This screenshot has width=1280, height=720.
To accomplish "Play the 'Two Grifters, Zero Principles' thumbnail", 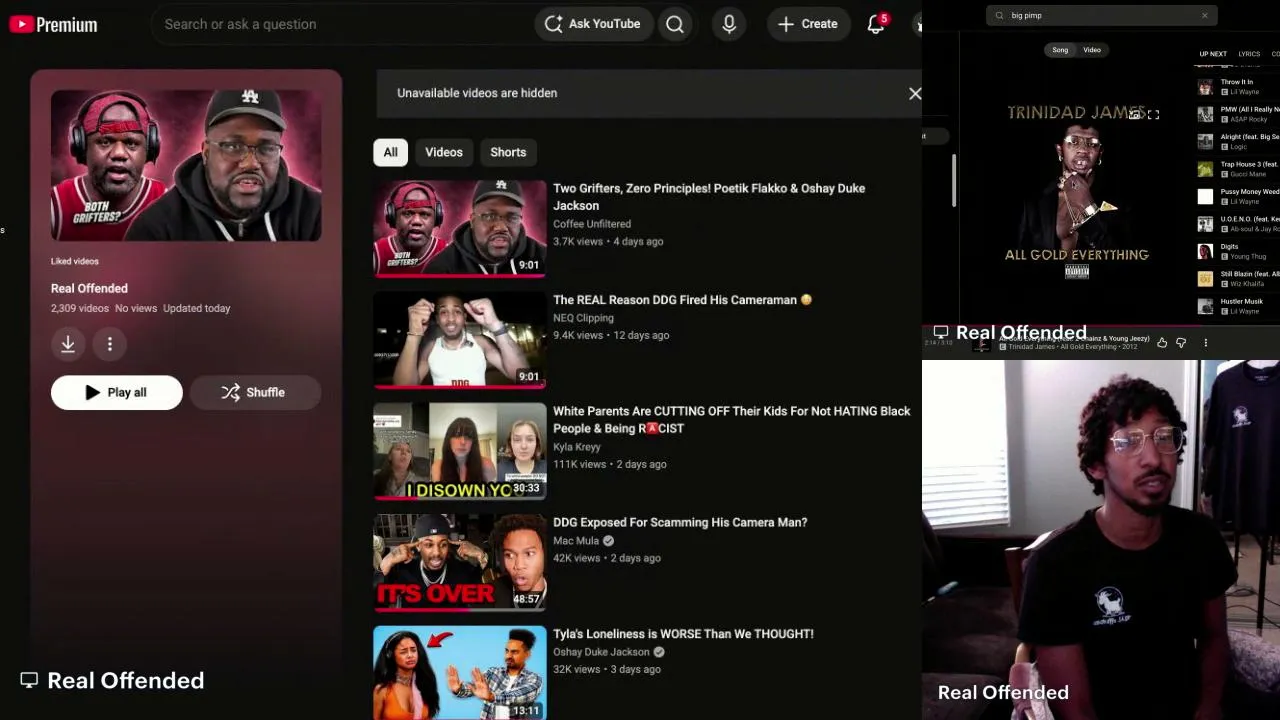I will point(460,228).
